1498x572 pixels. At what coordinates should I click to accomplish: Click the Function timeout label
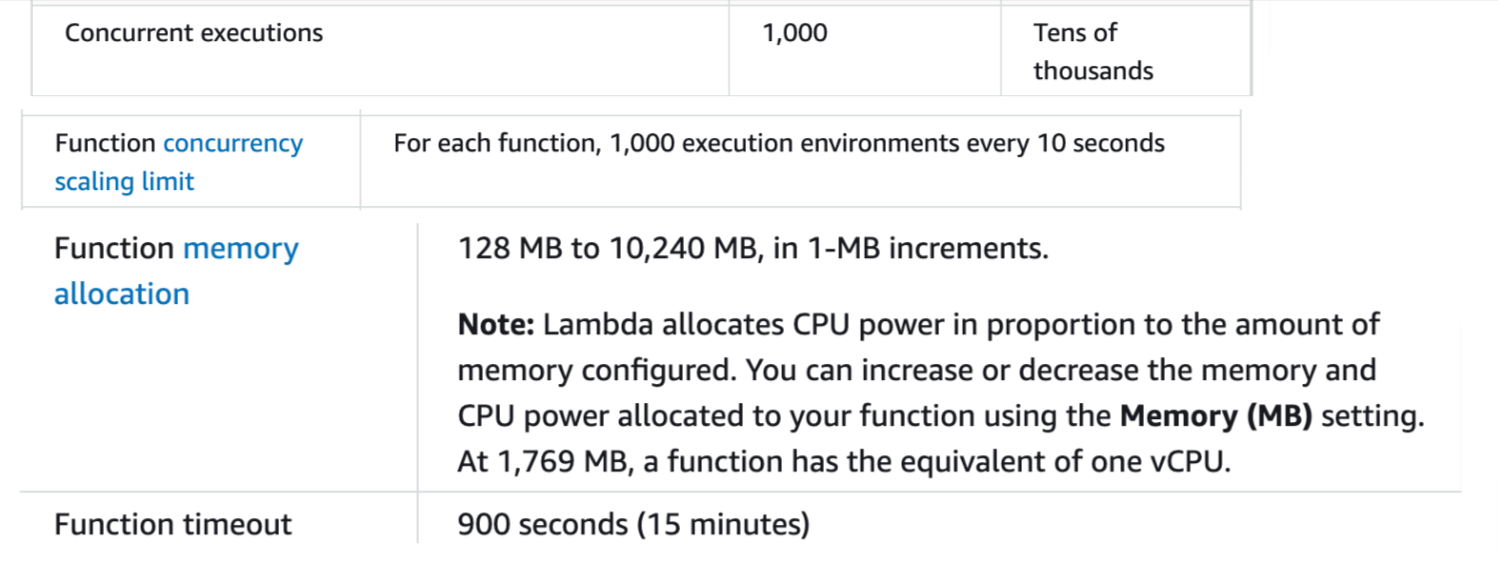click(x=173, y=524)
